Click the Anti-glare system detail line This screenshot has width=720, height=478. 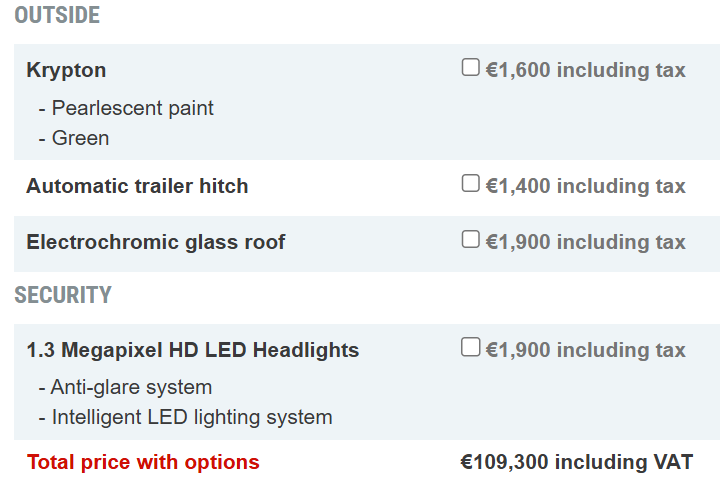pos(125,387)
